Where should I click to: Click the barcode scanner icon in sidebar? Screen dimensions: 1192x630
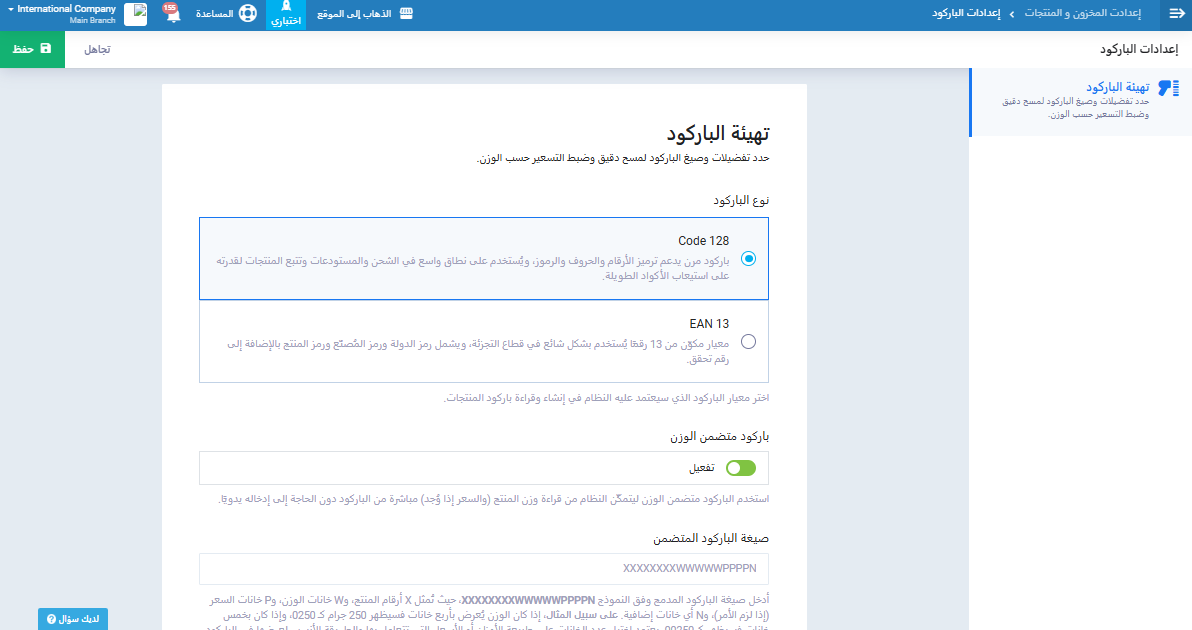click(1168, 88)
